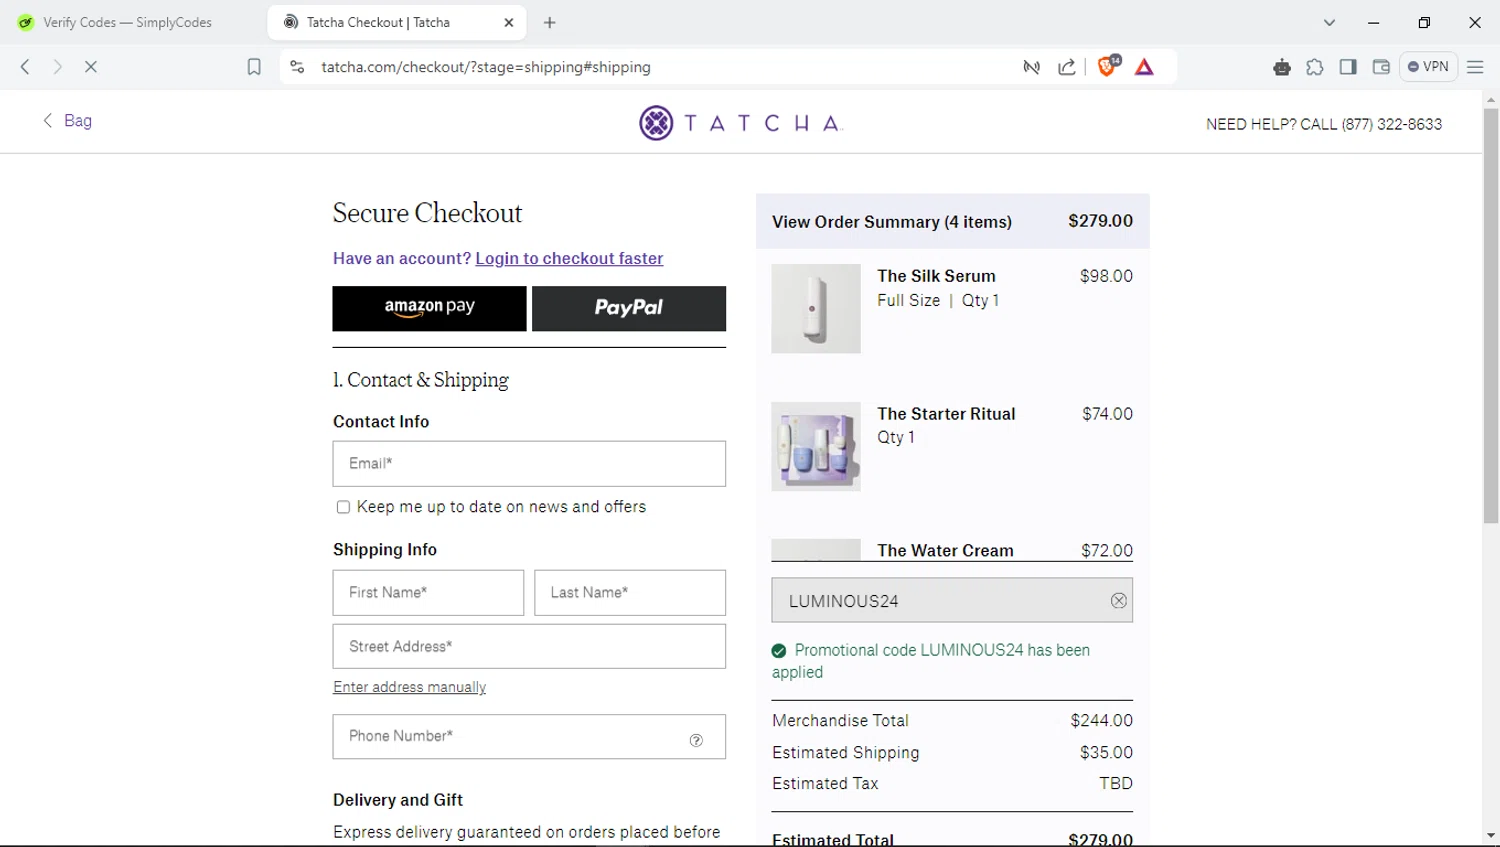
Task: Click the First Name field
Action: coord(428,593)
